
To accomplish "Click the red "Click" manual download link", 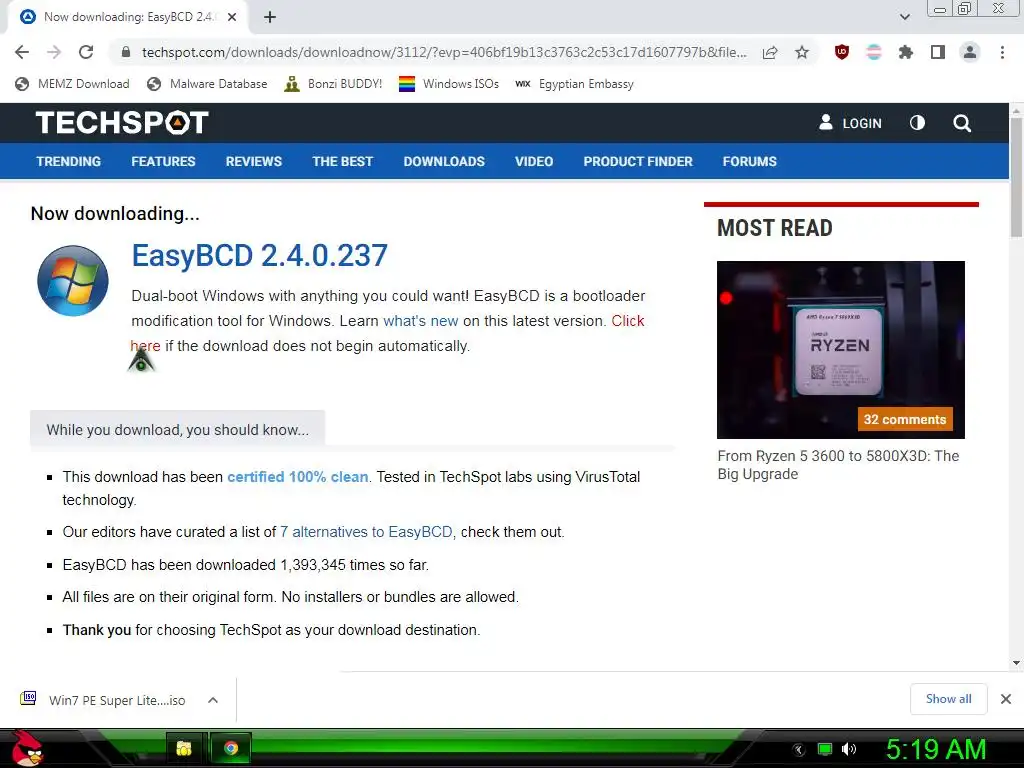I will tap(628, 321).
